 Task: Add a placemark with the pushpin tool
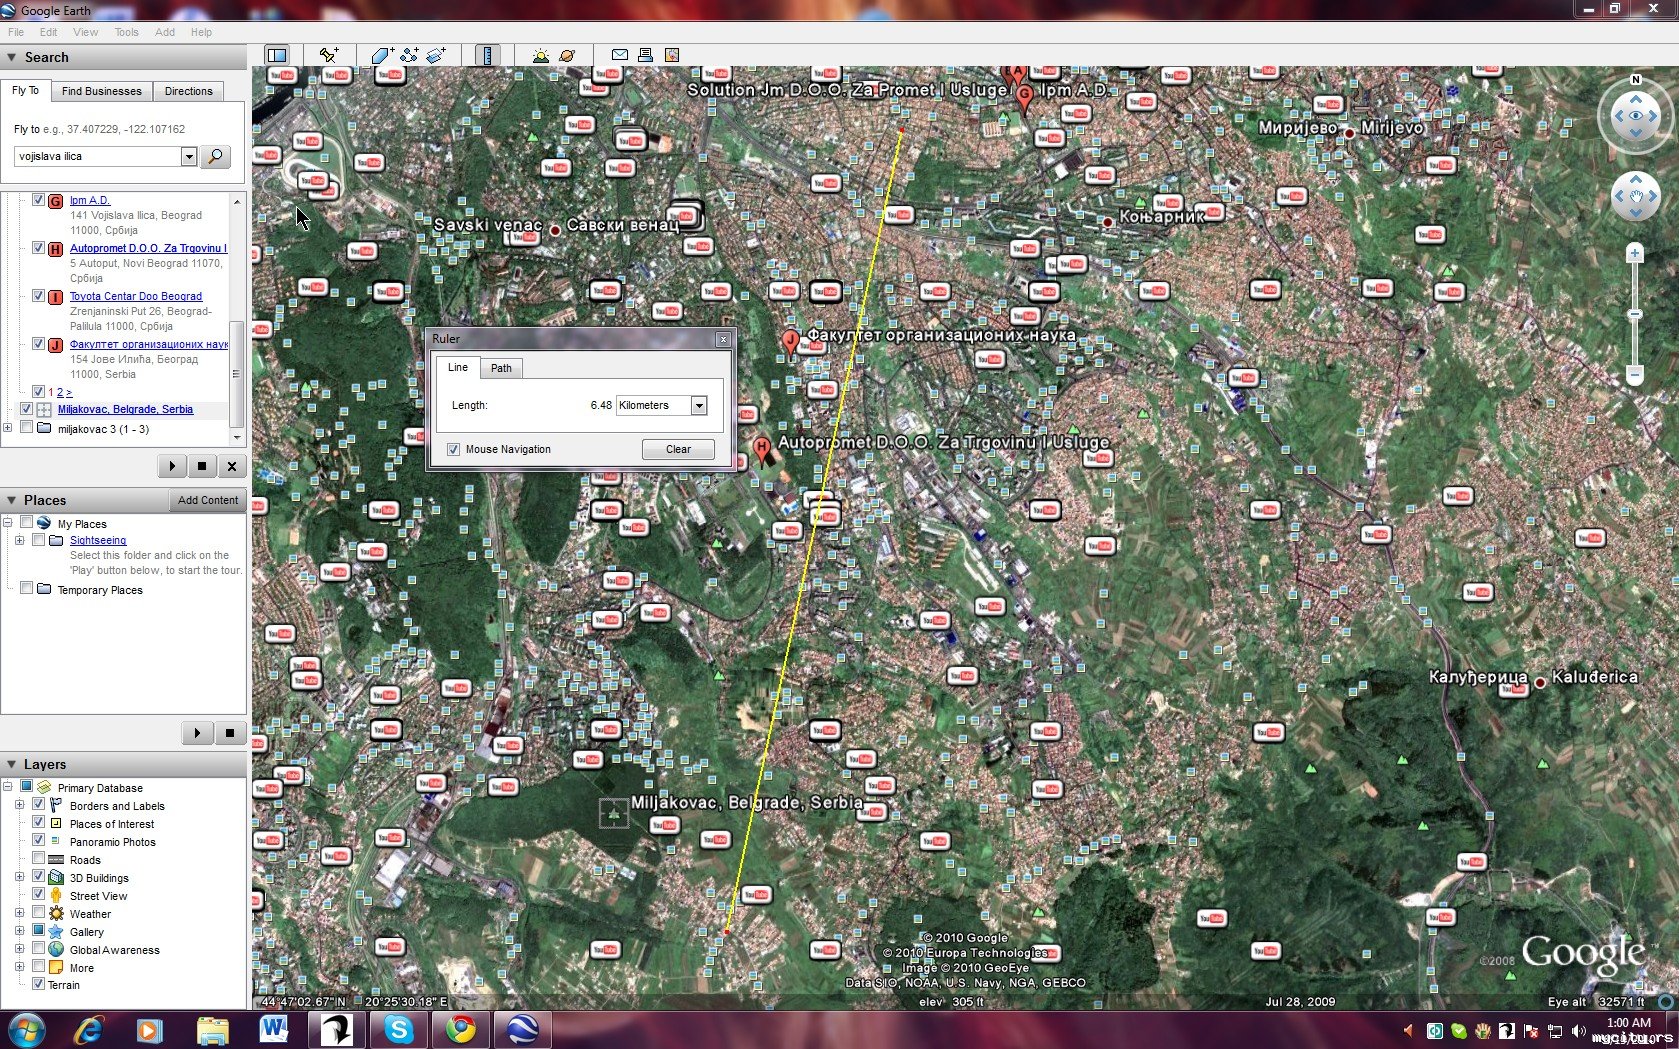(x=328, y=56)
